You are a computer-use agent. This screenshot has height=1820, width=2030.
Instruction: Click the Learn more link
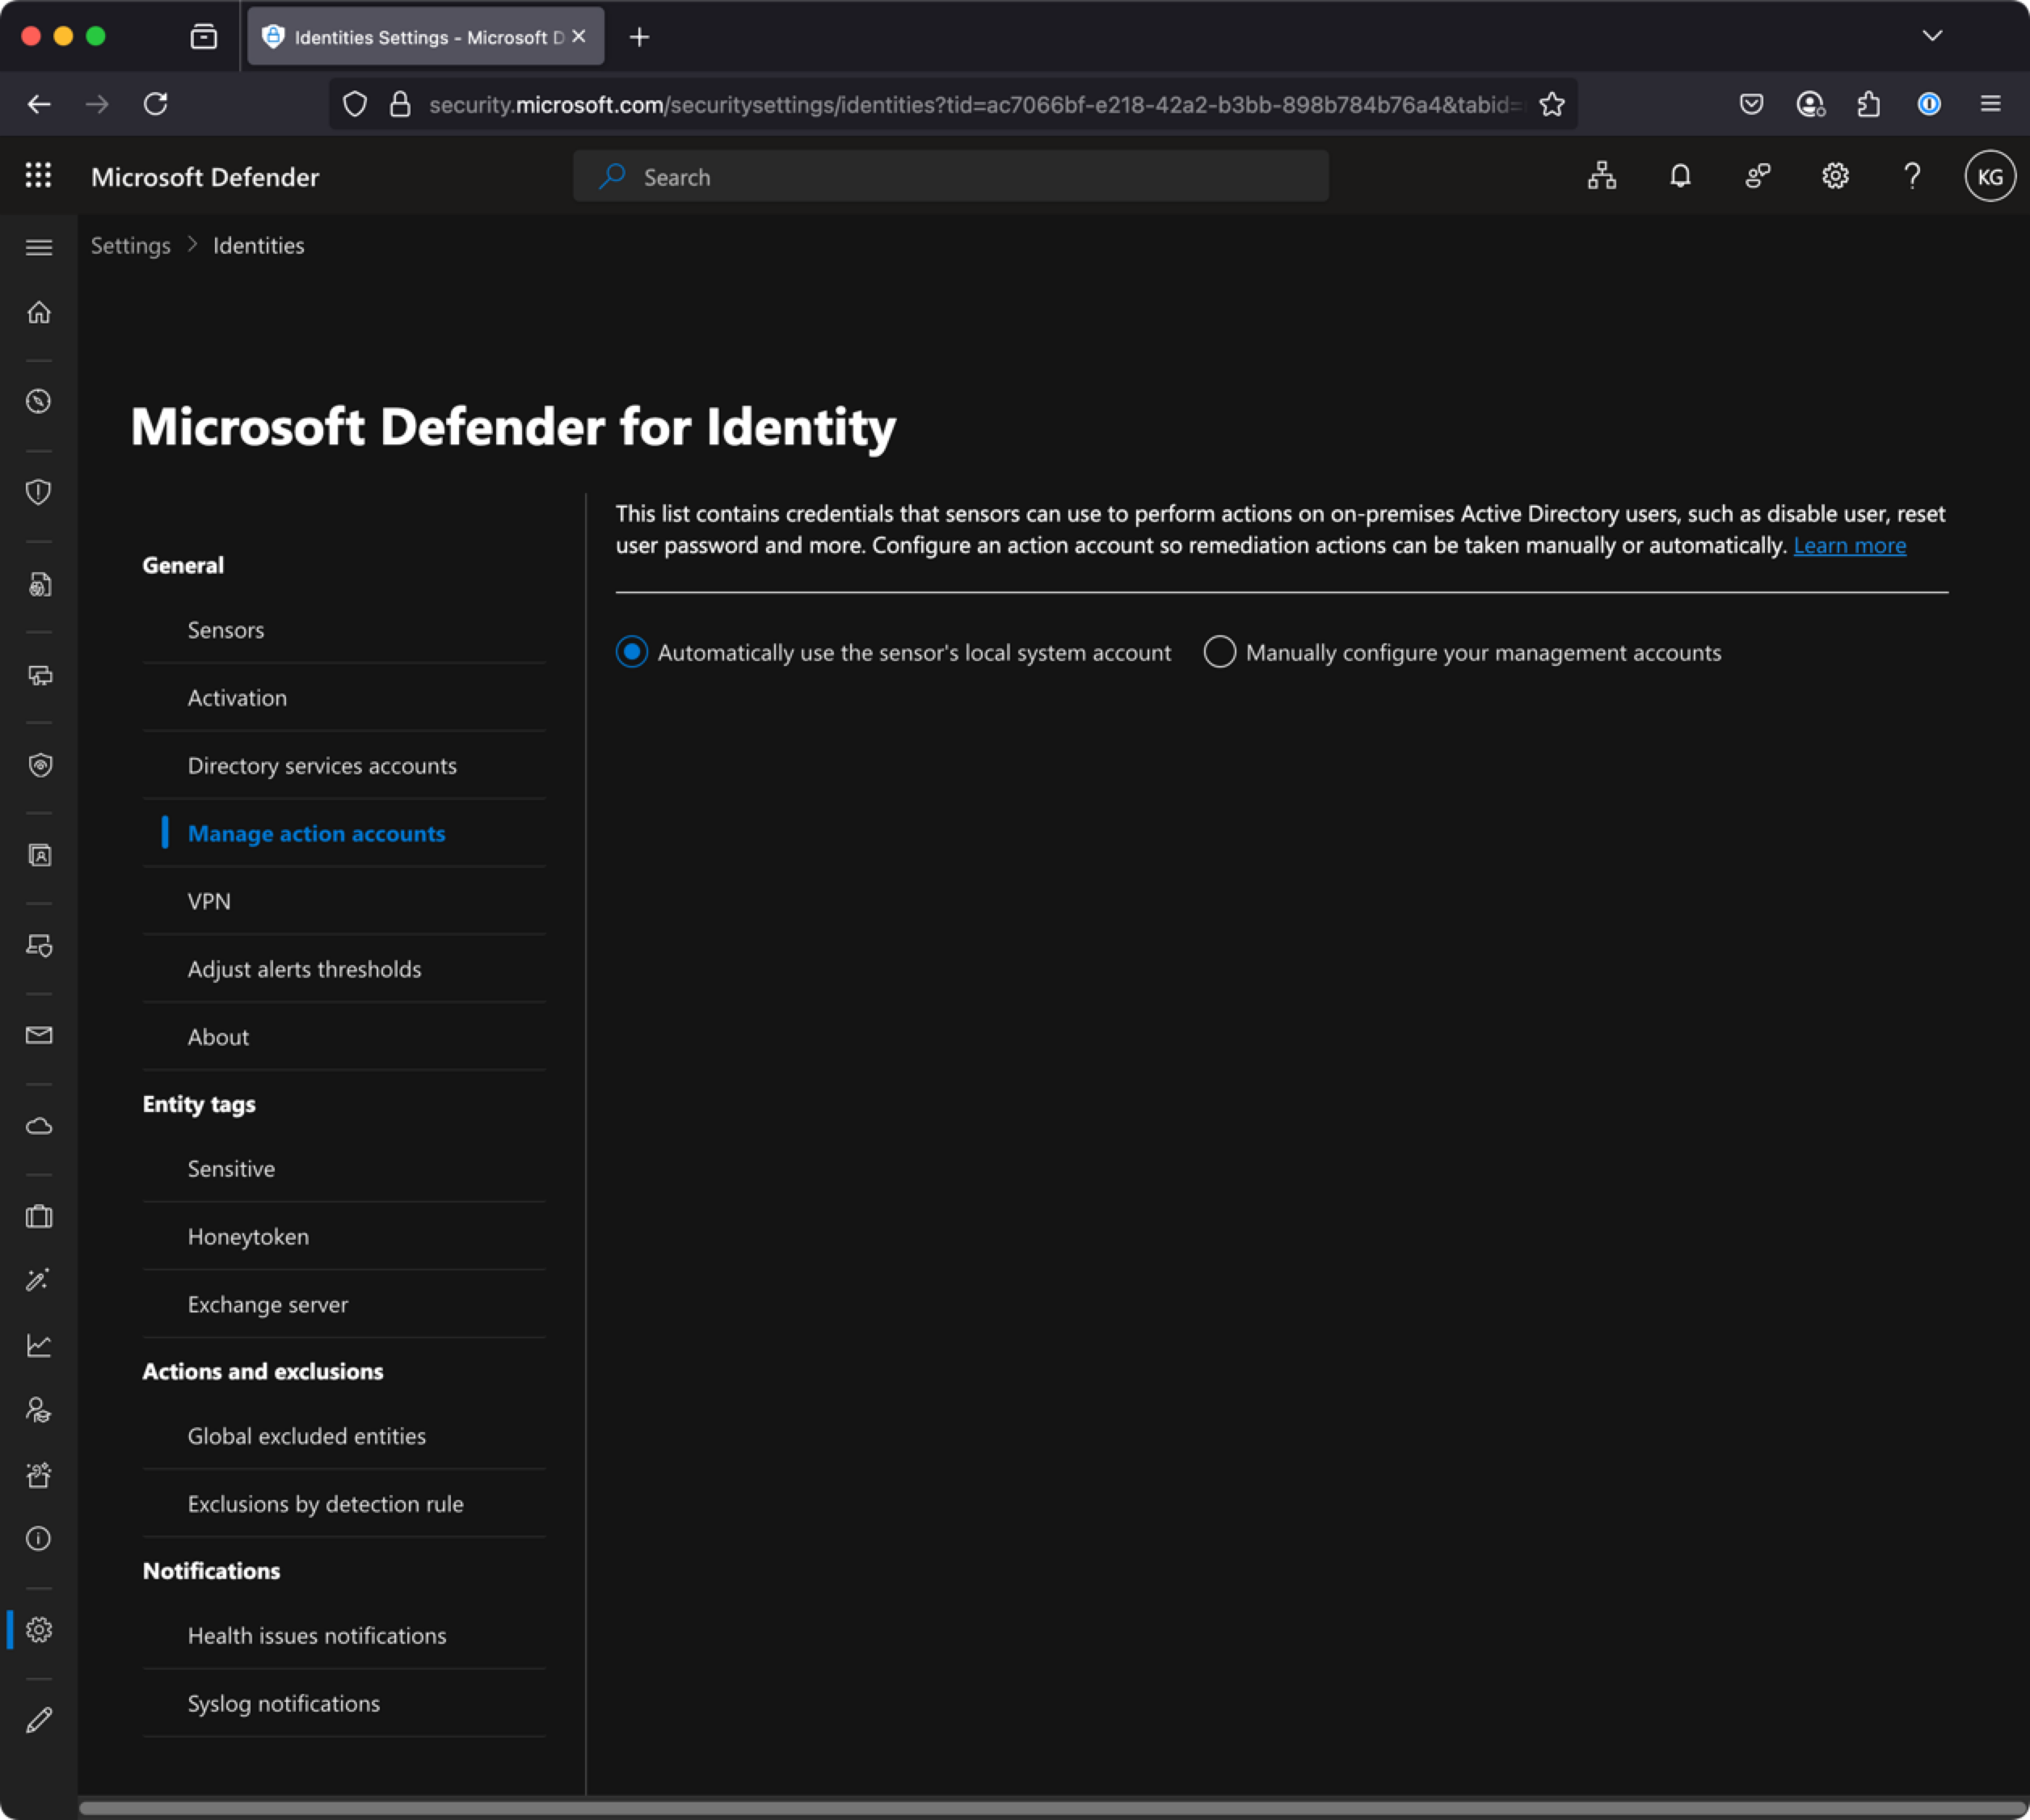pyautogui.click(x=1849, y=545)
